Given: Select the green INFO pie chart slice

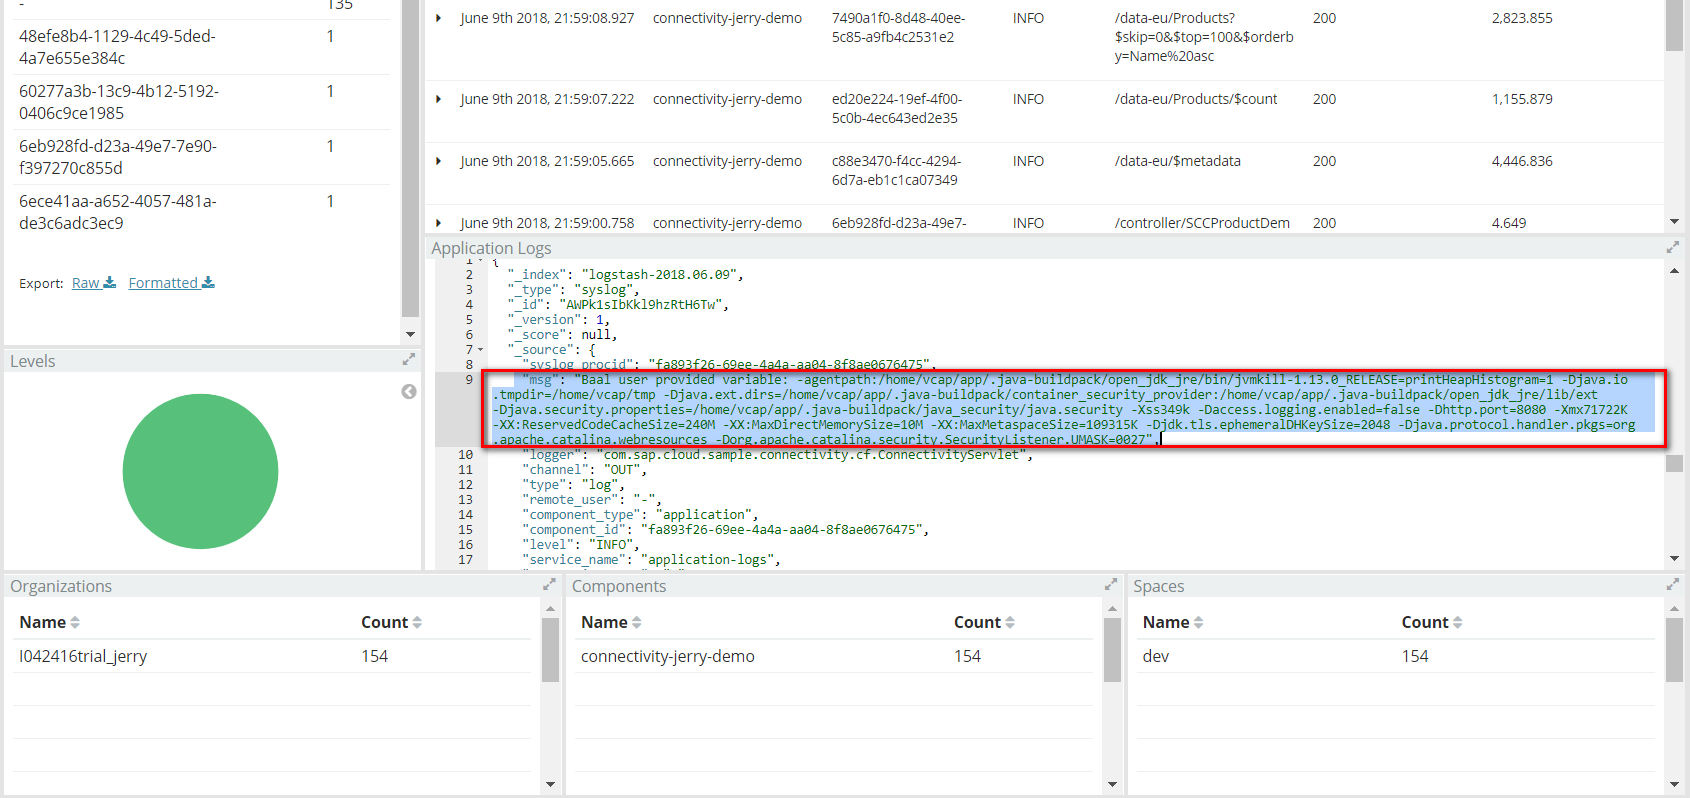Looking at the screenshot, I should pyautogui.click(x=200, y=471).
